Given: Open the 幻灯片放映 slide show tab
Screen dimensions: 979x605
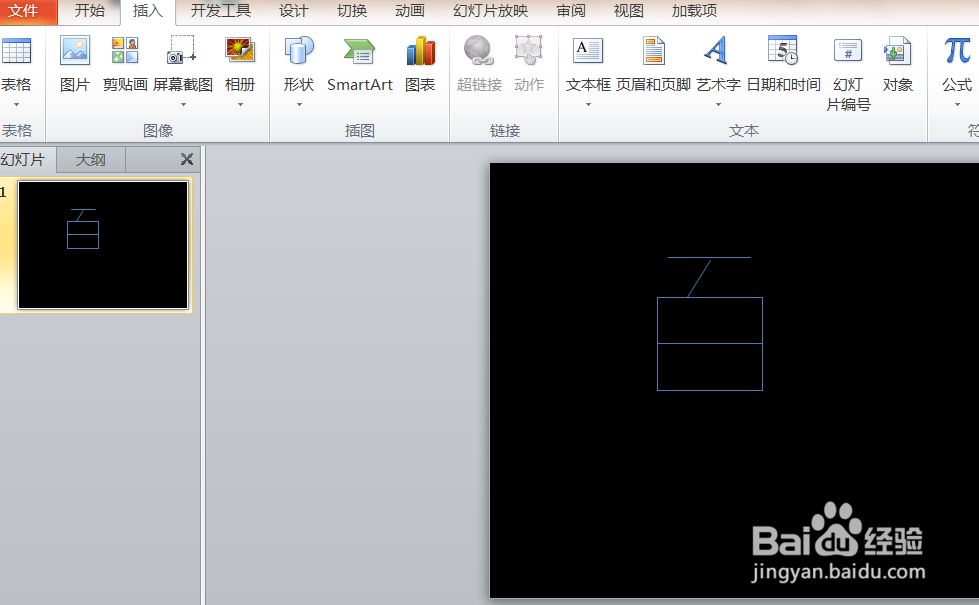Looking at the screenshot, I should click(490, 11).
